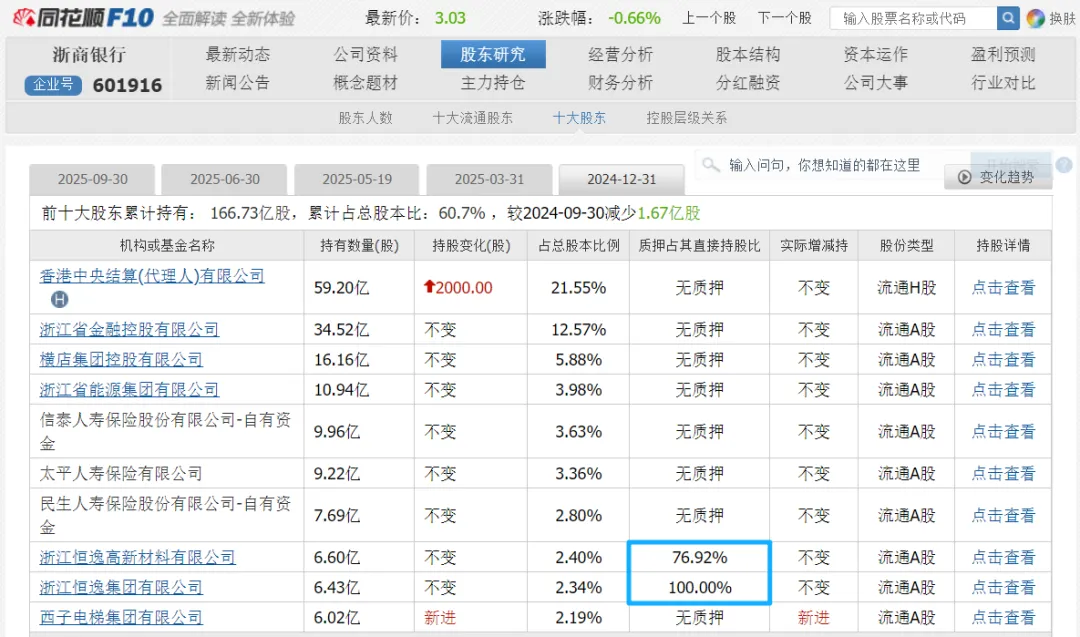
Task: Open 浙江恒逸高新材料有限公司 link
Action: (138, 557)
